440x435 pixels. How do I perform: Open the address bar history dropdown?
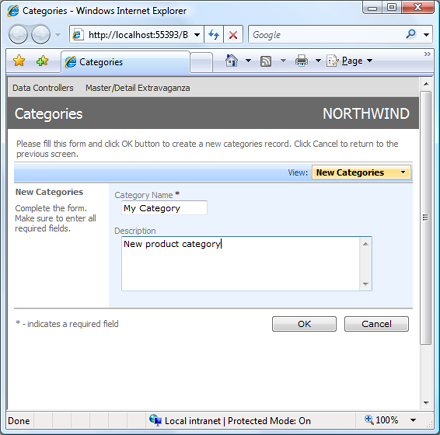[x=197, y=35]
